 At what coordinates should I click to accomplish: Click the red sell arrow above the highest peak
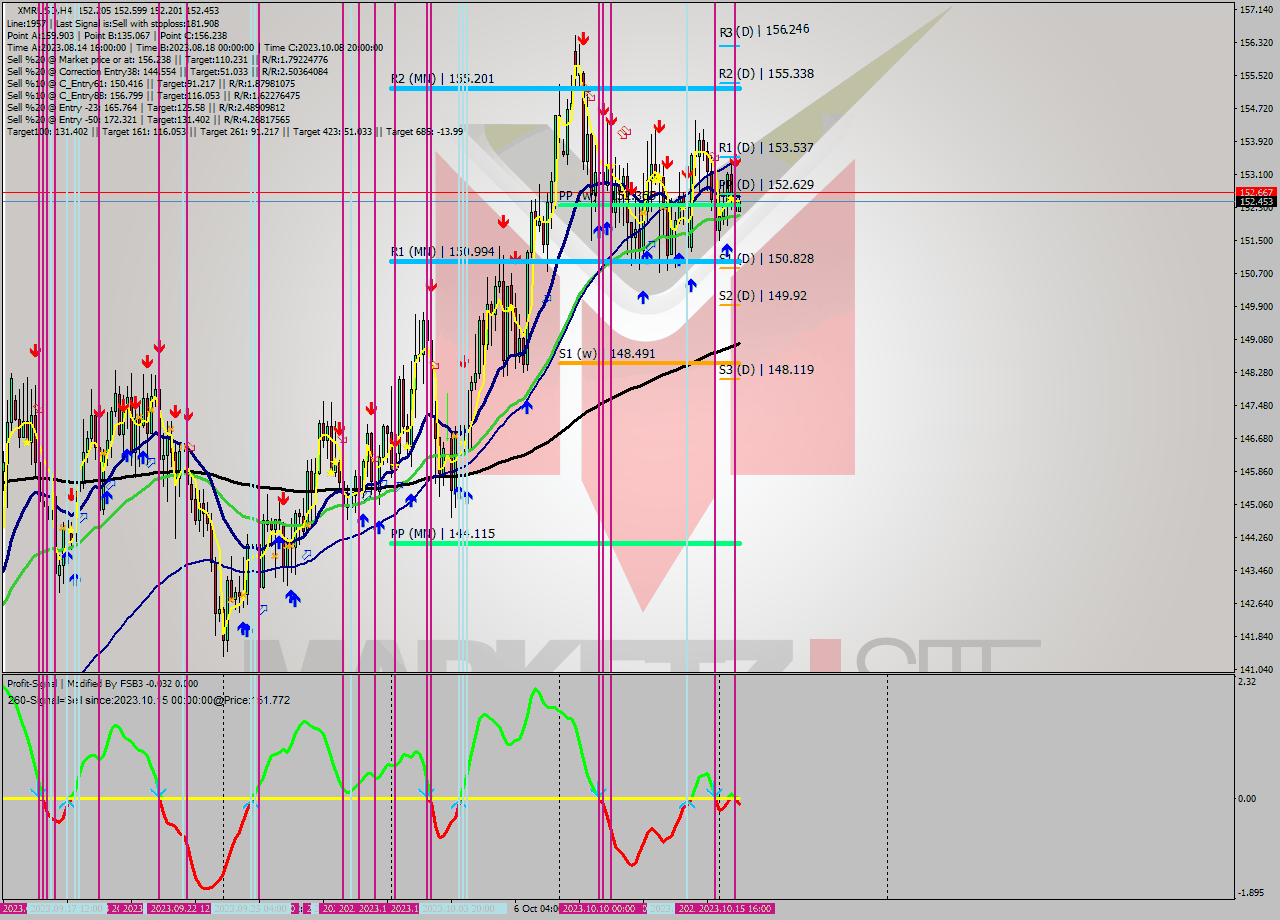pyautogui.click(x=582, y=39)
